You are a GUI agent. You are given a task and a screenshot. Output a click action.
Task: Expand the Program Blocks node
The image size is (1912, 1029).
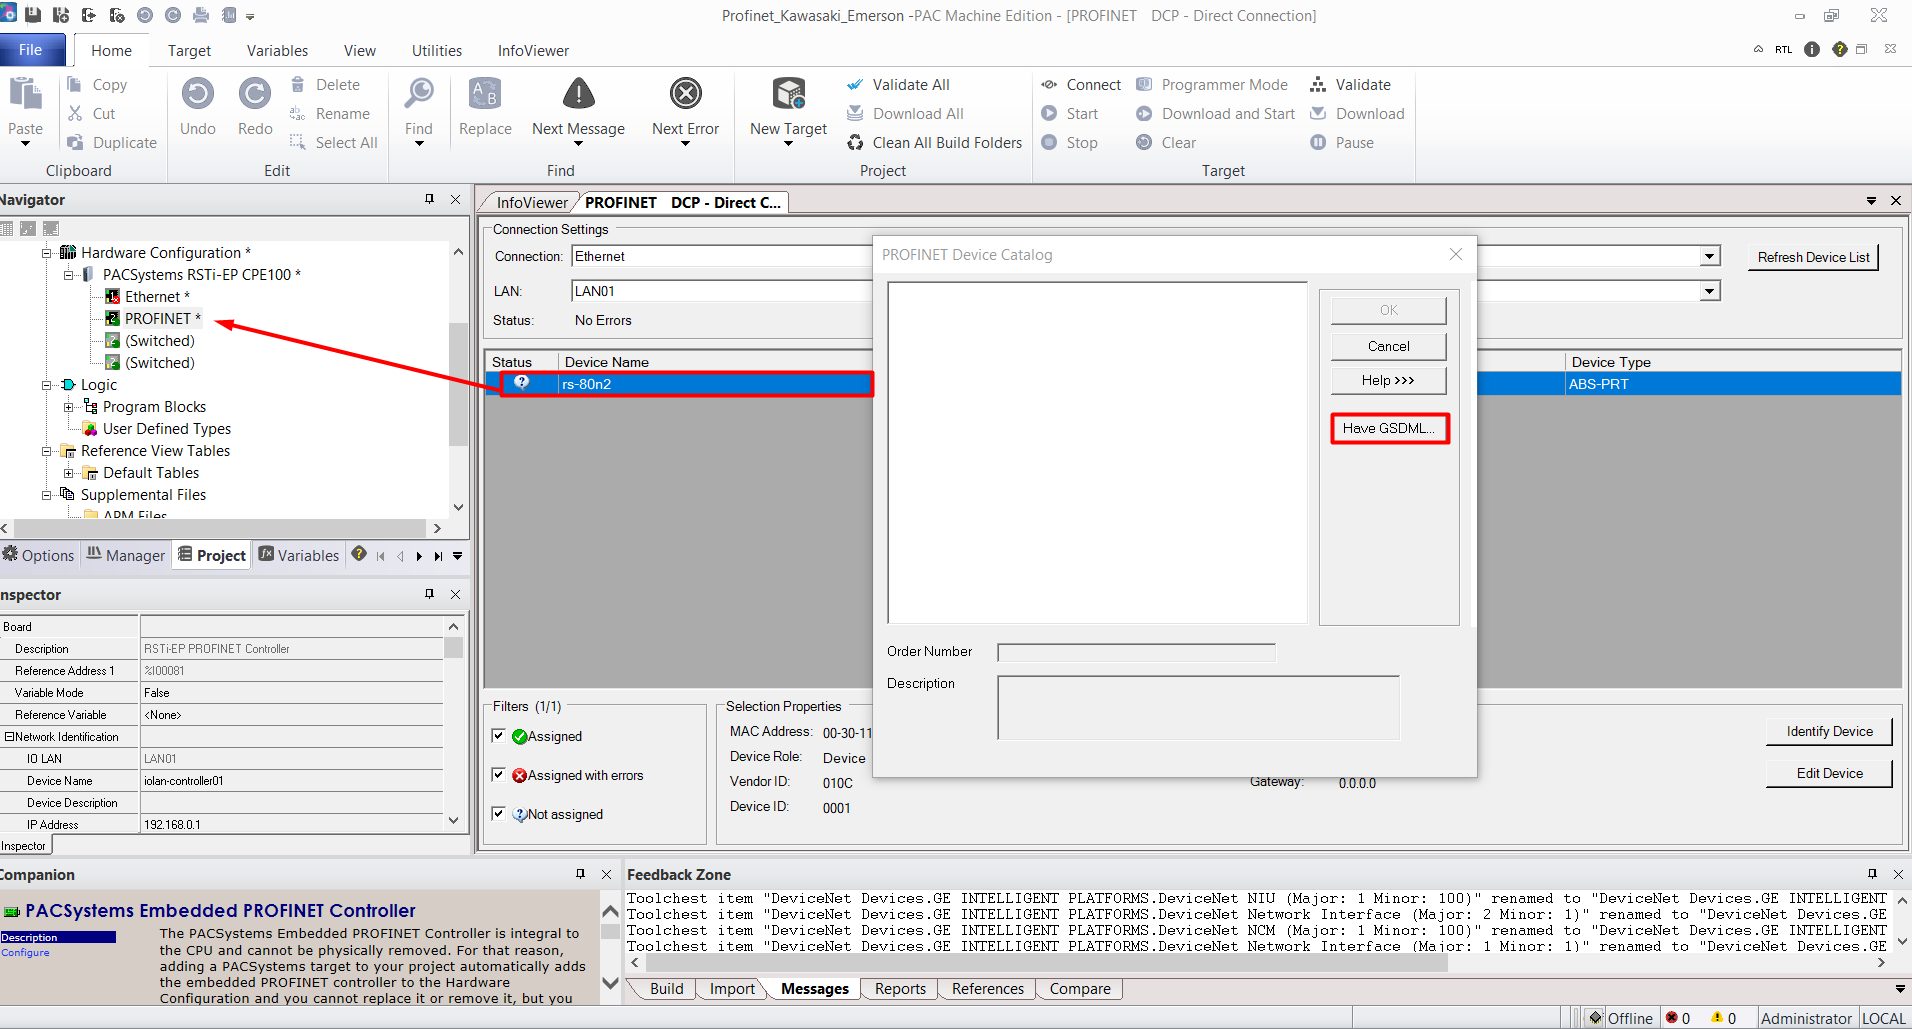tap(68, 407)
